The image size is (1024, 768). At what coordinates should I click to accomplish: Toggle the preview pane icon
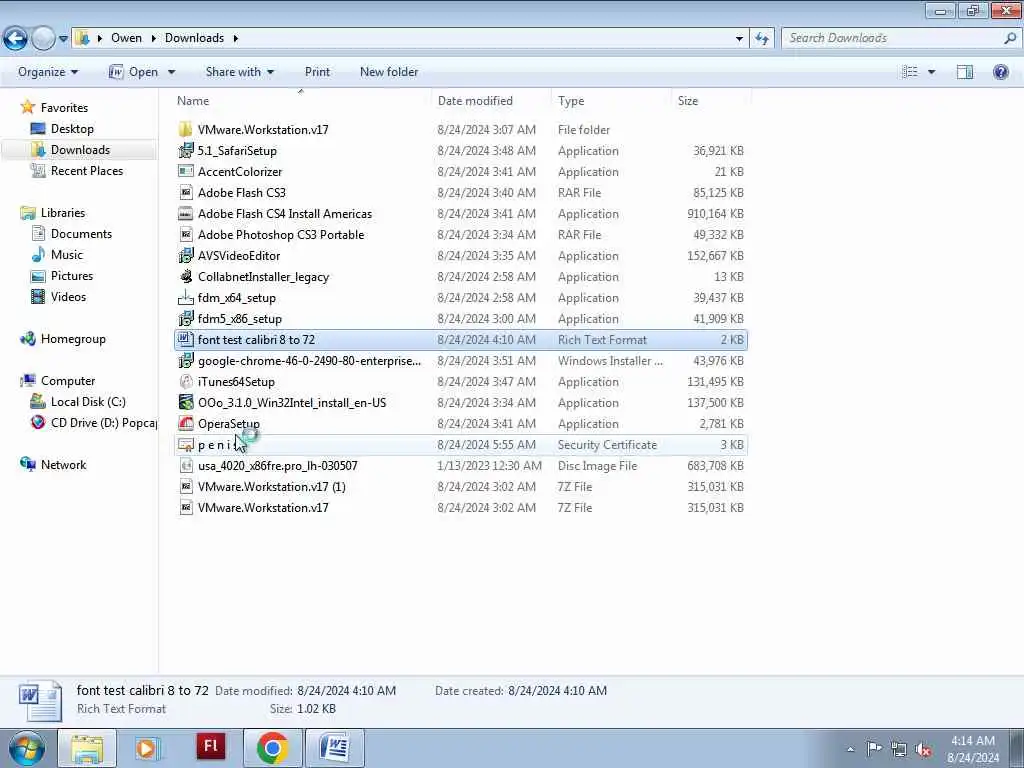[x=965, y=72]
